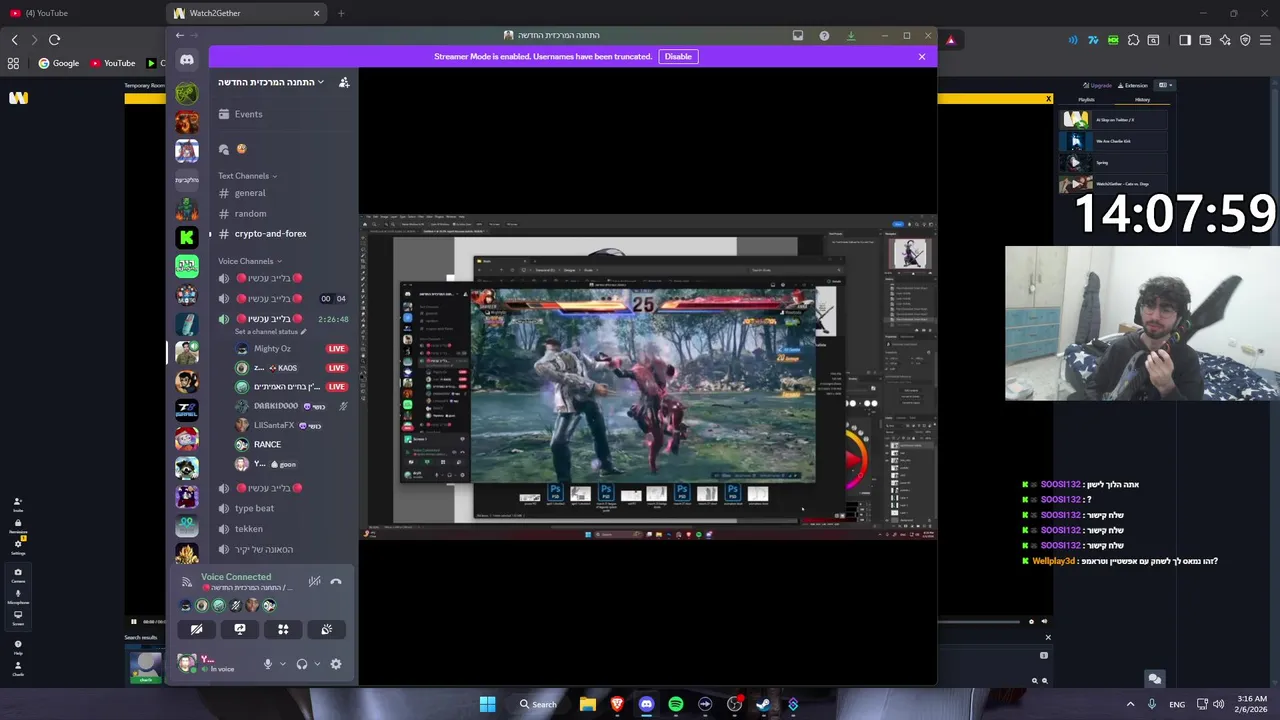
Task: Turn on camera in Discord voice panel
Action: point(197,629)
